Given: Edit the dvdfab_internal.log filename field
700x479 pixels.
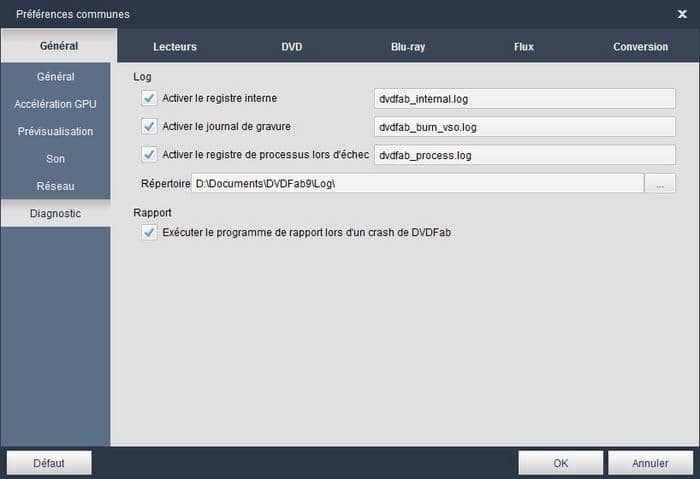Looking at the screenshot, I should [525, 99].
